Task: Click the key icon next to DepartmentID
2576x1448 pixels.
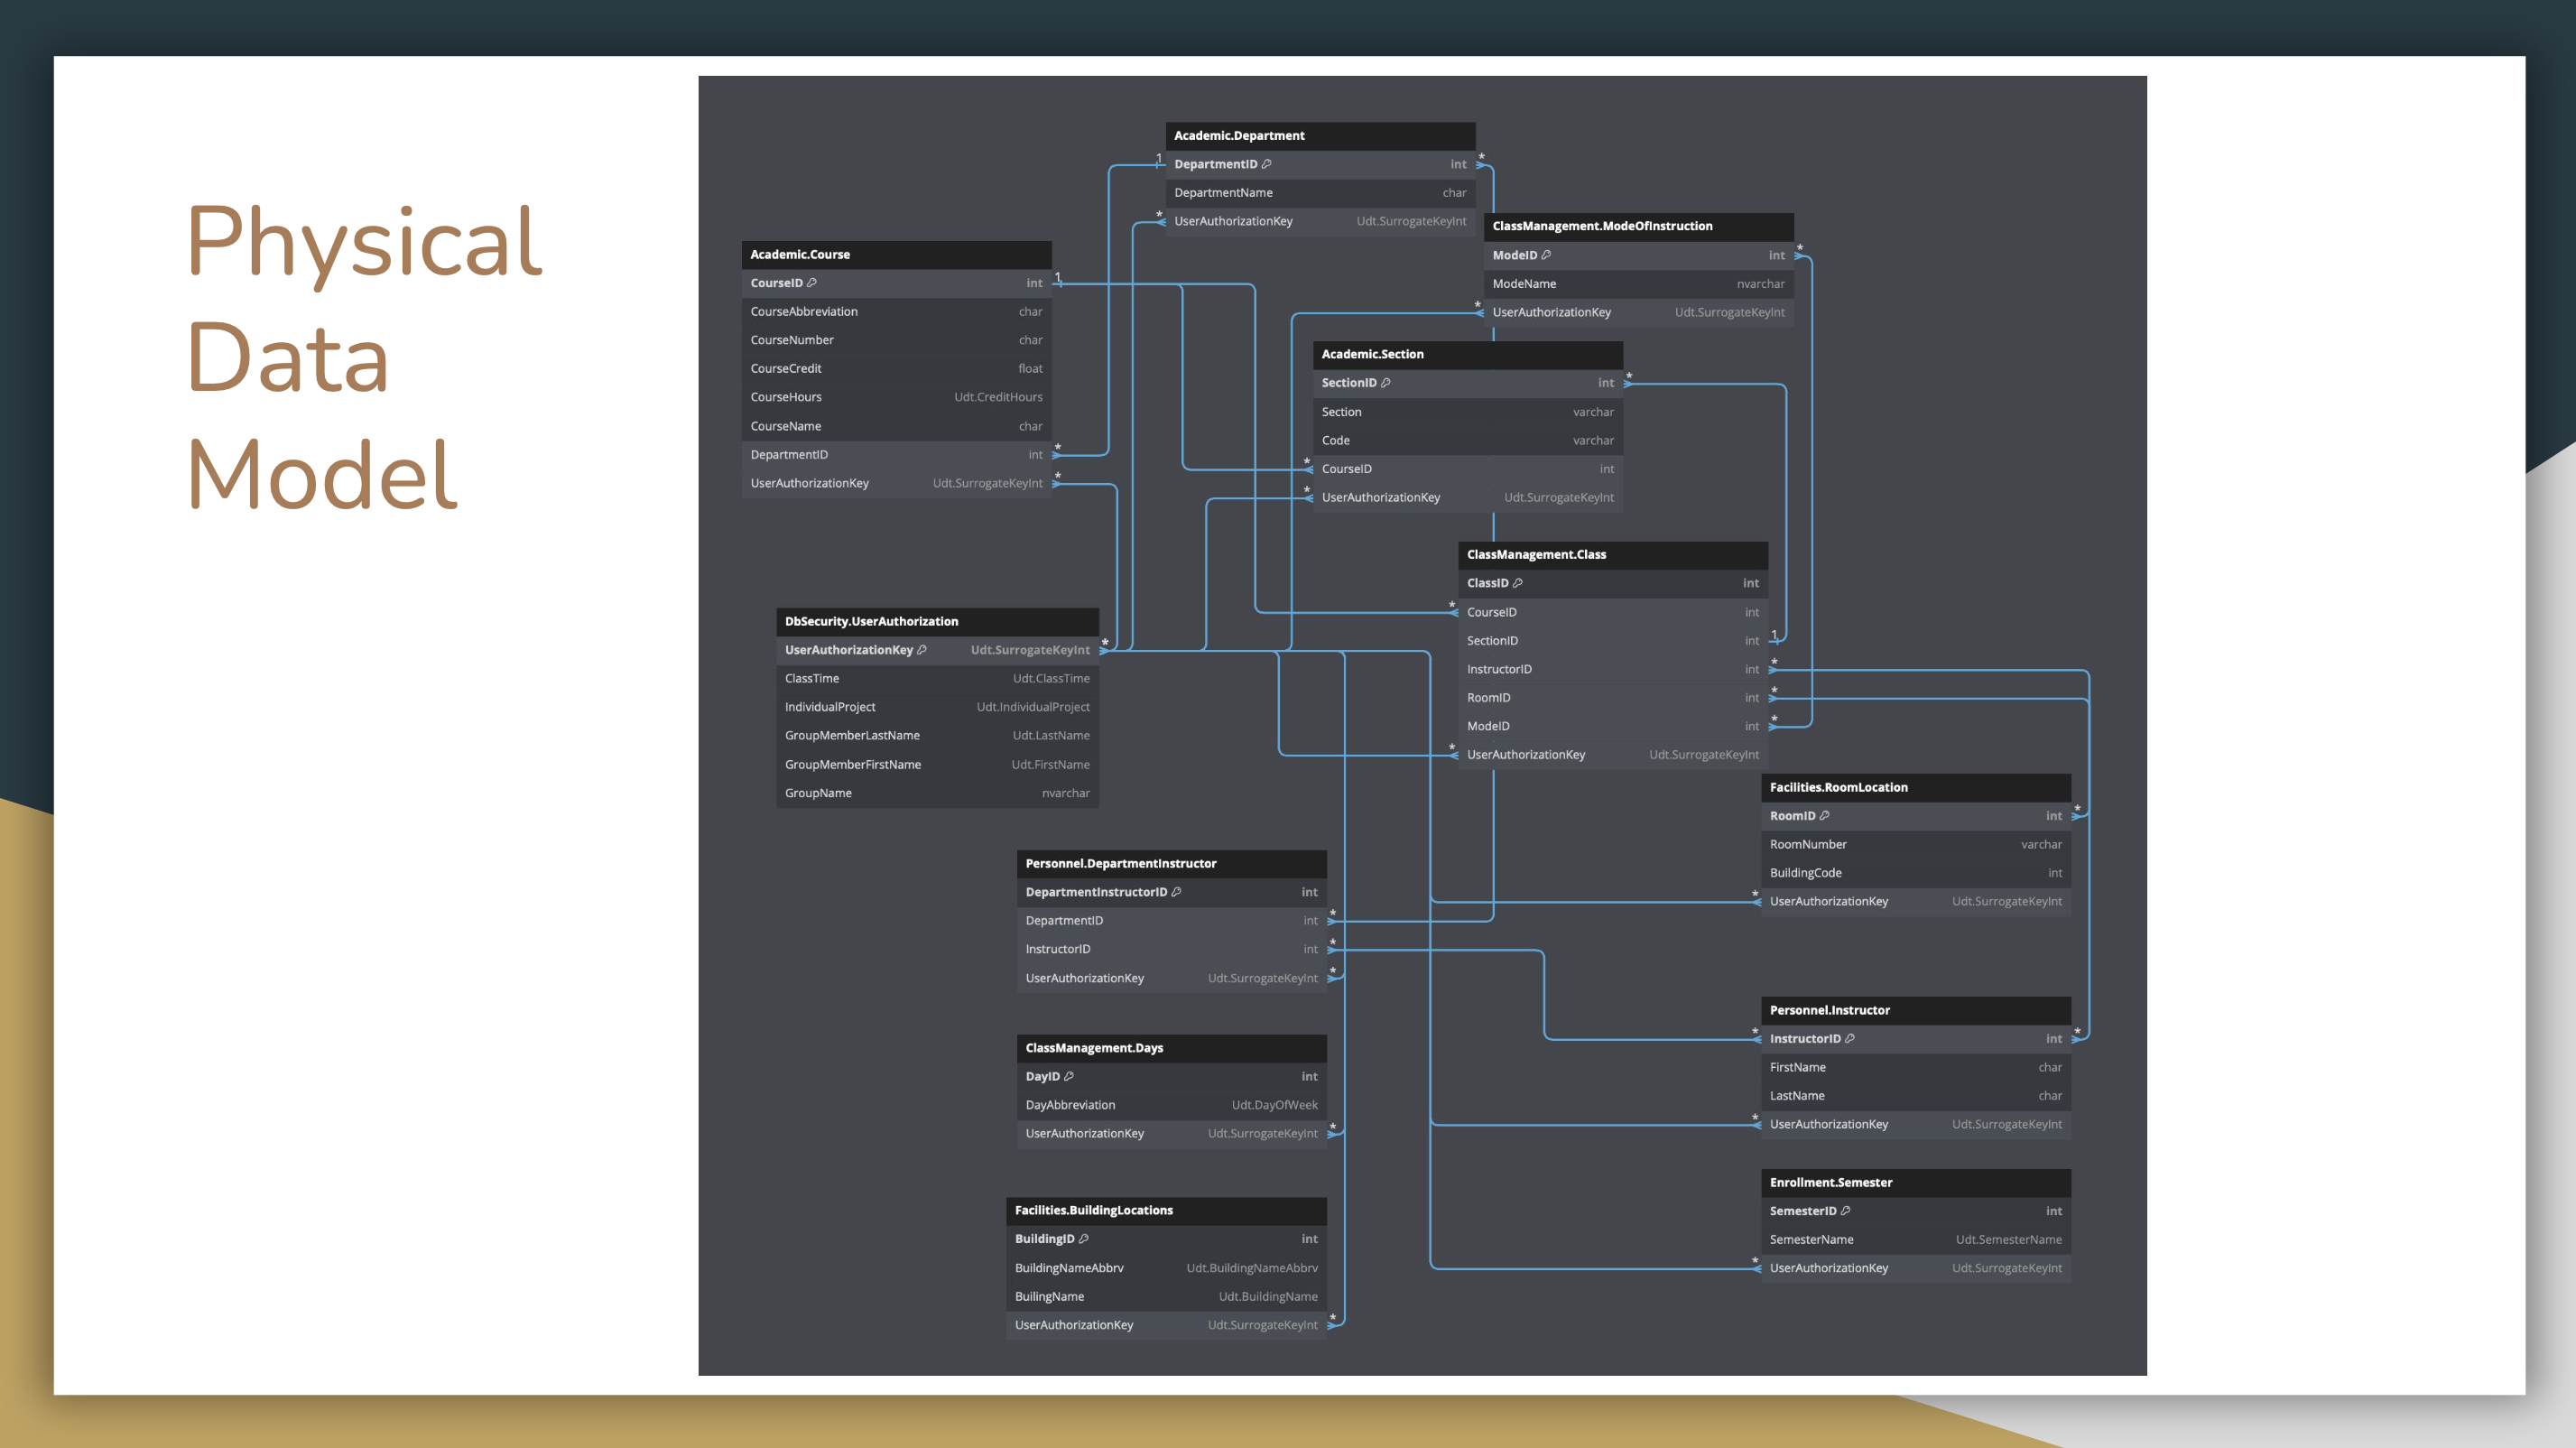Action: (x=1266, y=164)
